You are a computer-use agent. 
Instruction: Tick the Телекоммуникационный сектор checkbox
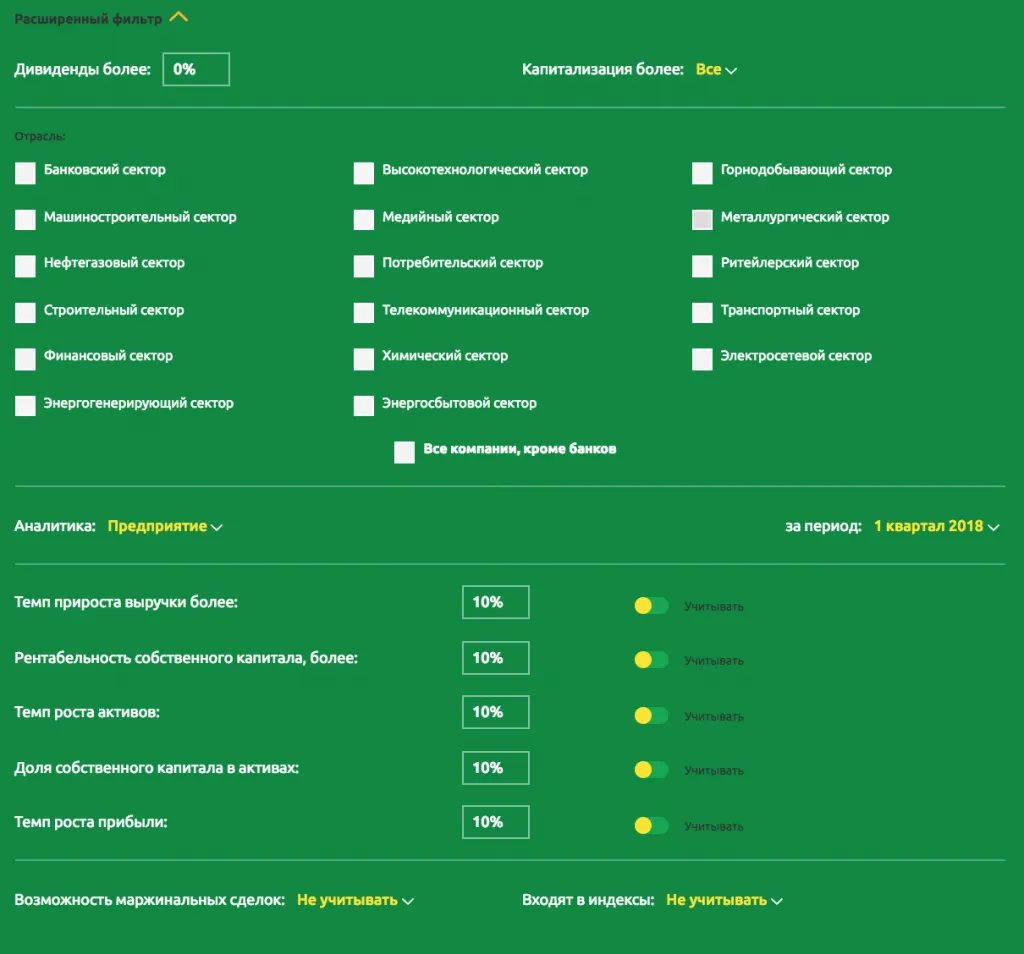coord(364,313)
